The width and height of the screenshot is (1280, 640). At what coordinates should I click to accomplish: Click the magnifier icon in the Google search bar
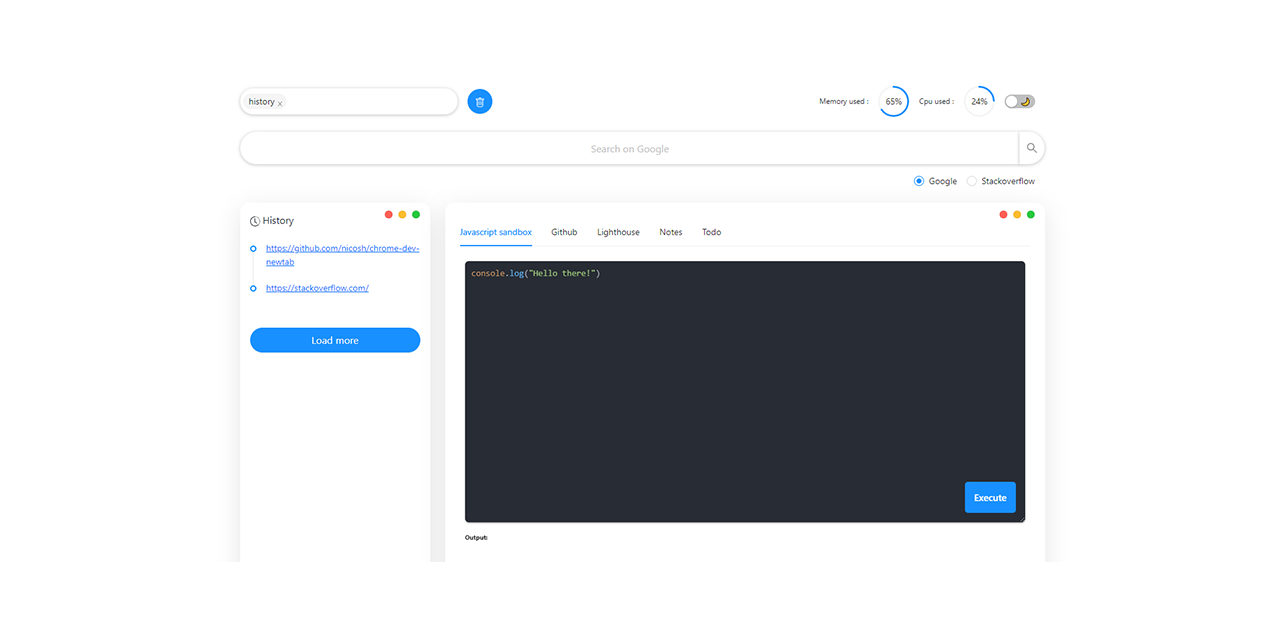(1031, 147)
